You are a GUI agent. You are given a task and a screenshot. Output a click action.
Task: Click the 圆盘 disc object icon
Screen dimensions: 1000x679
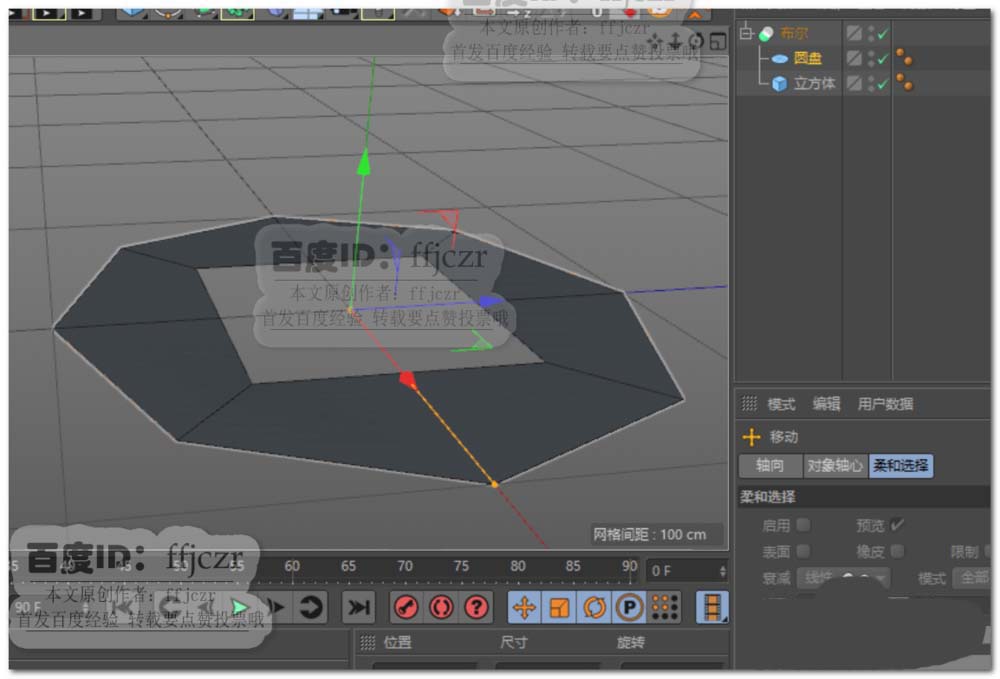pos(779,59)
